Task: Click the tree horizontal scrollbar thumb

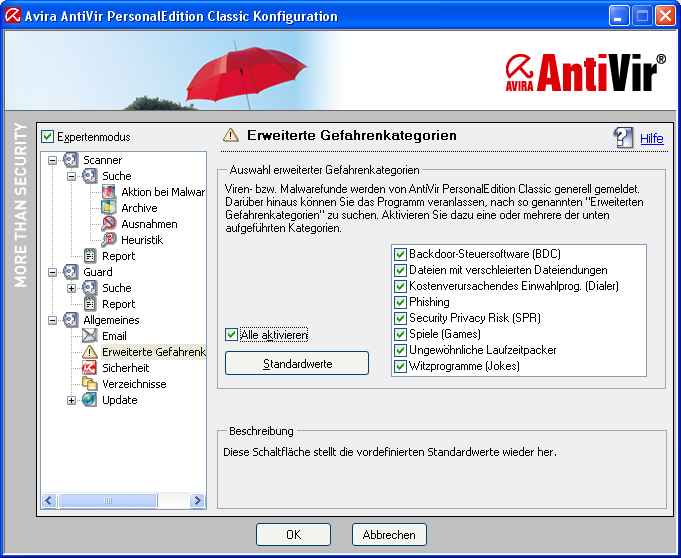Action: [108, 501]
